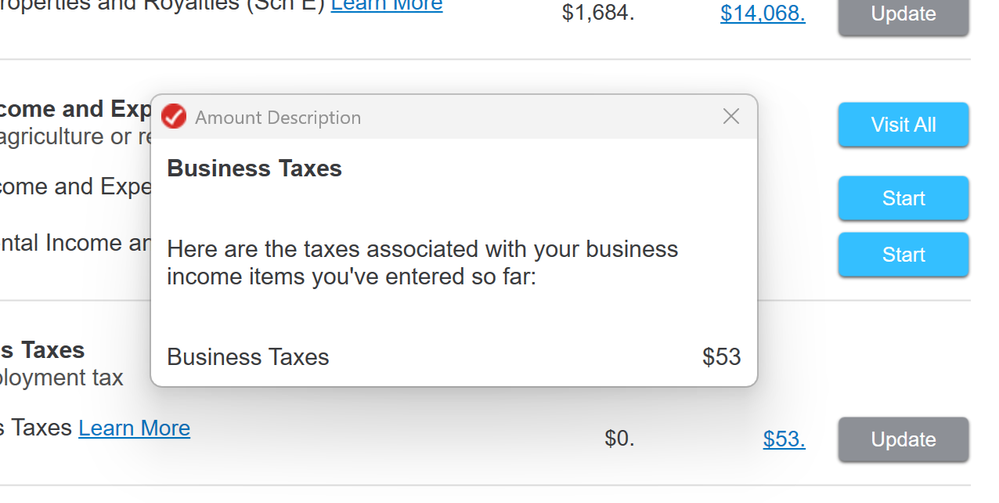
Task: Click the $1,684. amount in Royalties row
Action: (597, 14)
